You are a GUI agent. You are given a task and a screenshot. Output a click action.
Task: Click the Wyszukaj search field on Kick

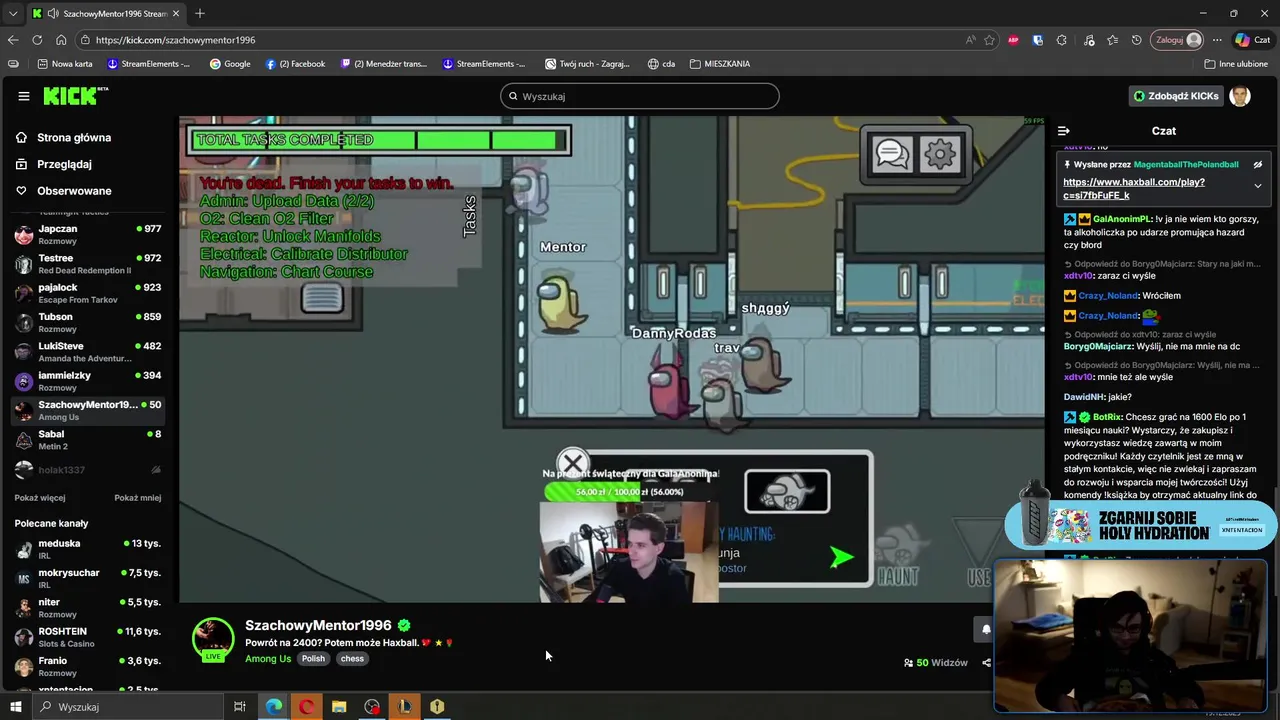pyautogui.click(x=640, y=96)
